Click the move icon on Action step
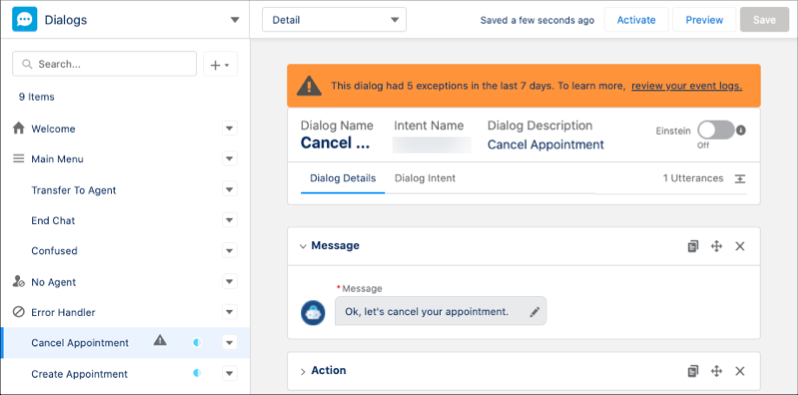The image size is (798, 395). [717, 371]
